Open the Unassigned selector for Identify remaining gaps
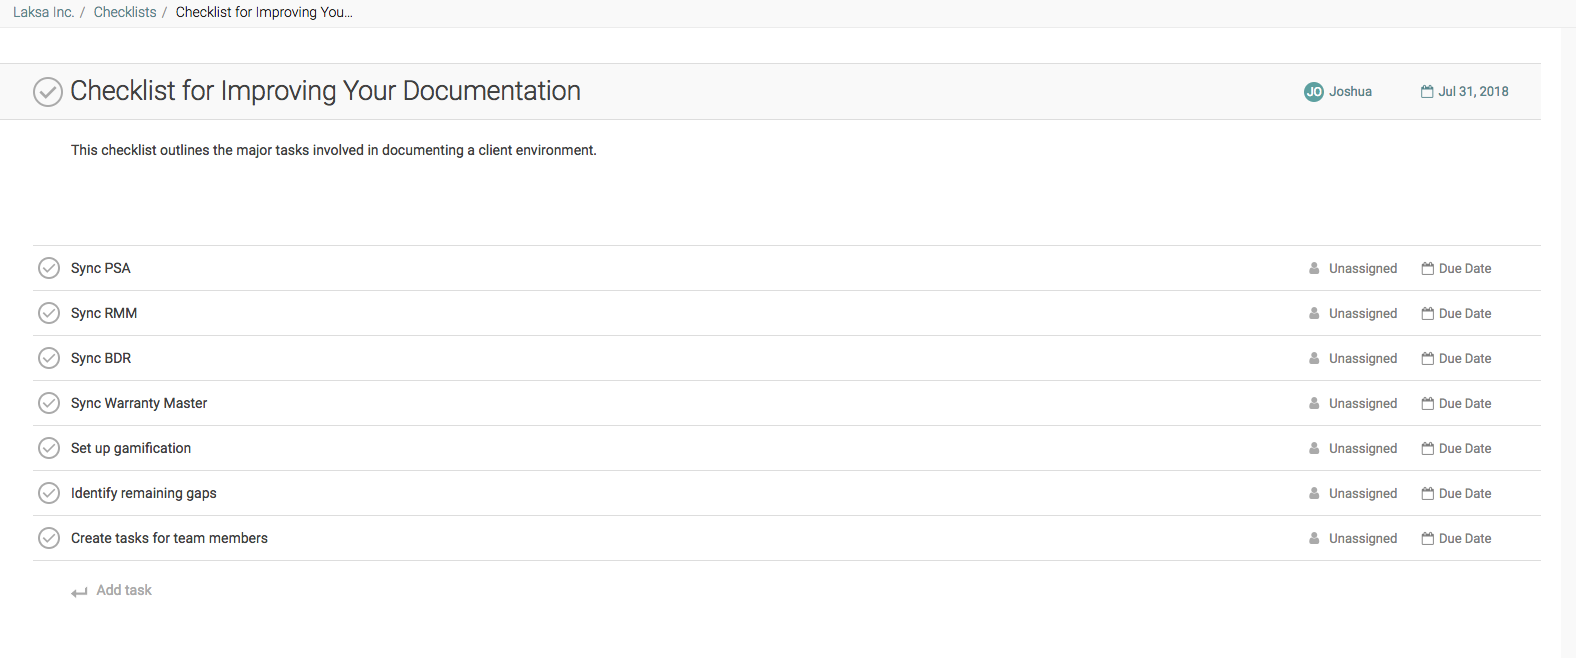 pos(1363,493)
